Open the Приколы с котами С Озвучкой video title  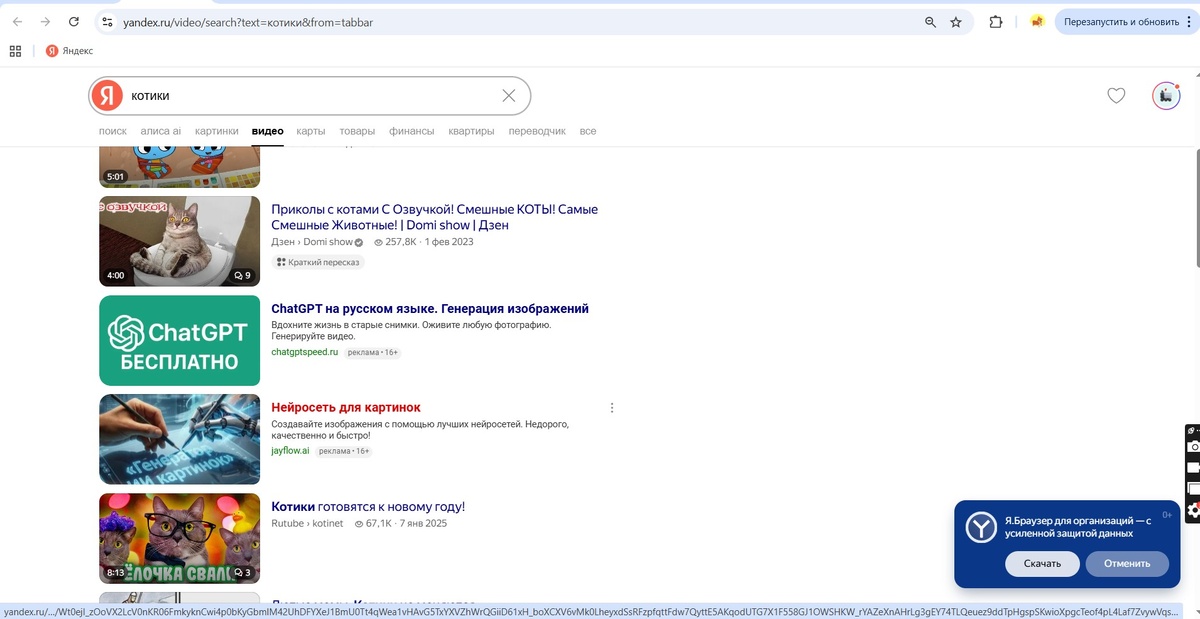tap(435, 217)
